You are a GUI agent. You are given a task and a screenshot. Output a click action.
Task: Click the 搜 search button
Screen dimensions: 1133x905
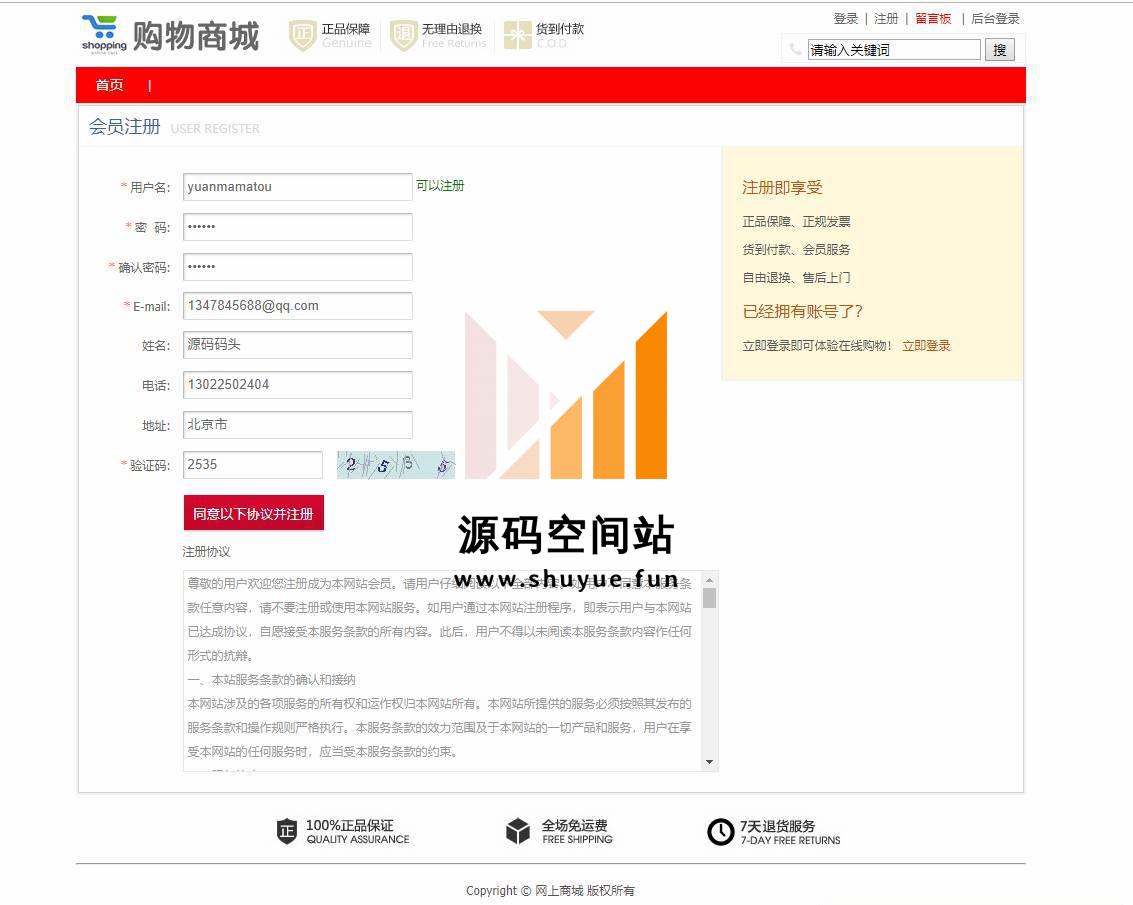[999, 50]
